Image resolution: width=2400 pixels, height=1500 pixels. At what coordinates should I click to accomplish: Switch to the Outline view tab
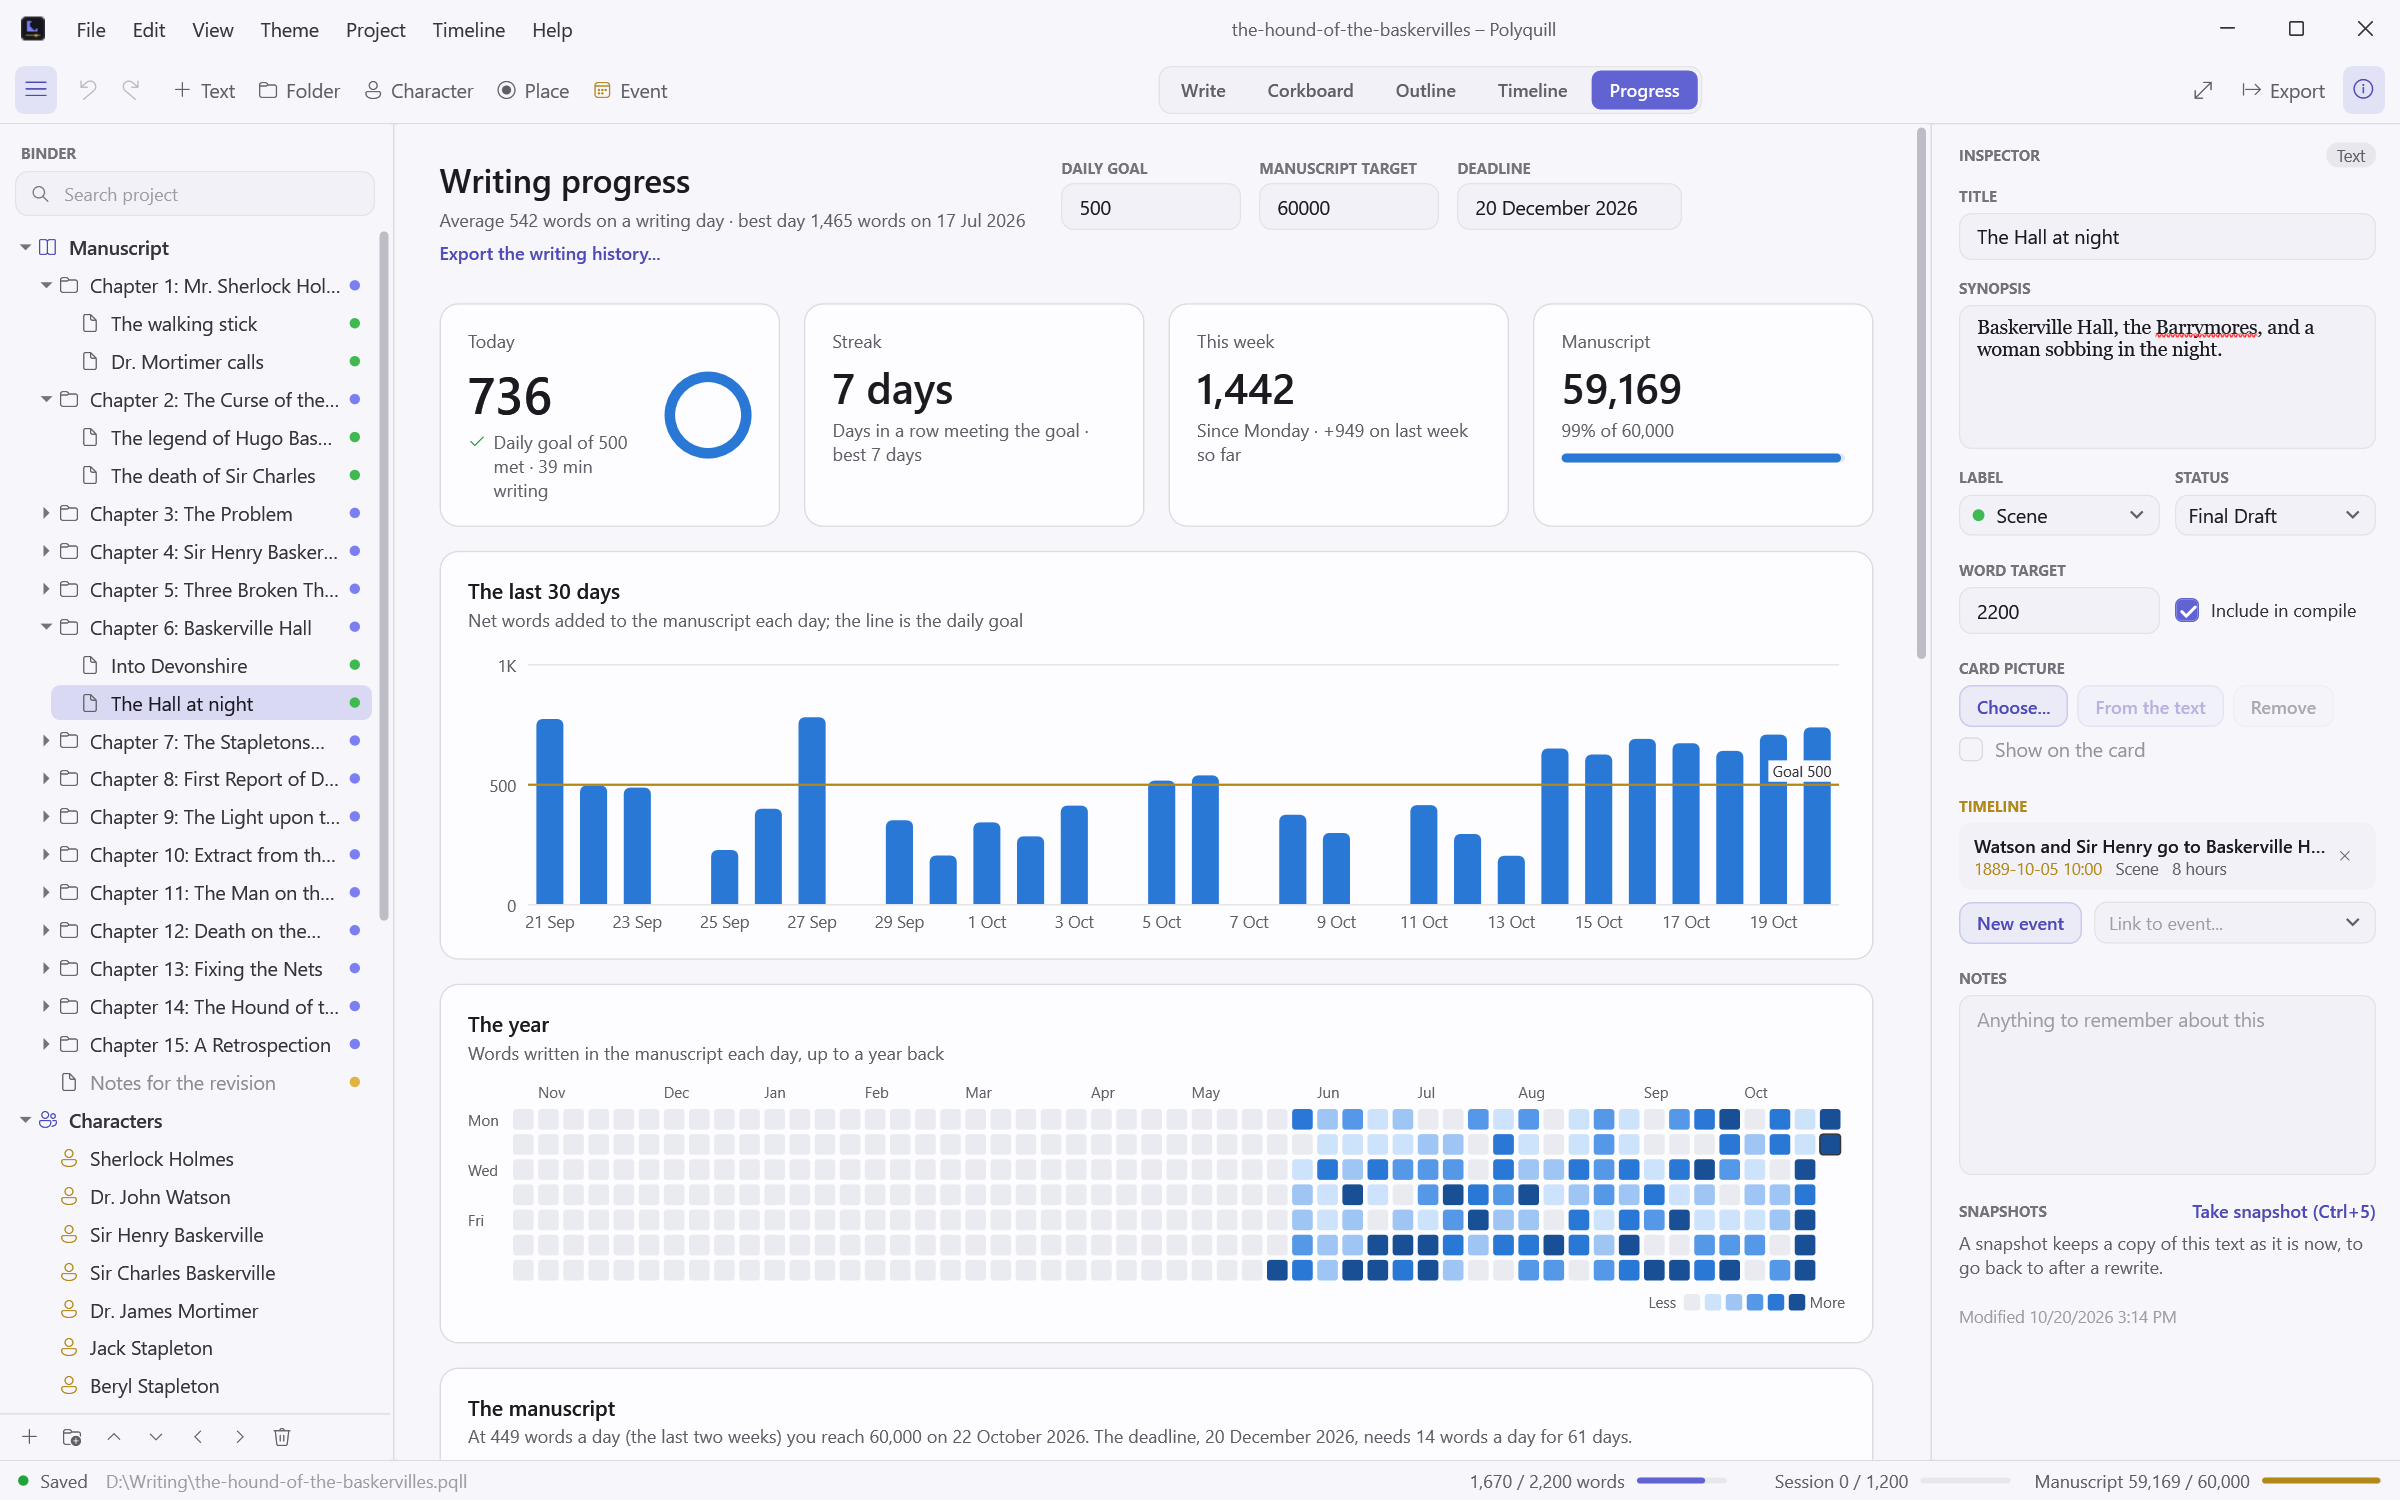click(1425, 90)
